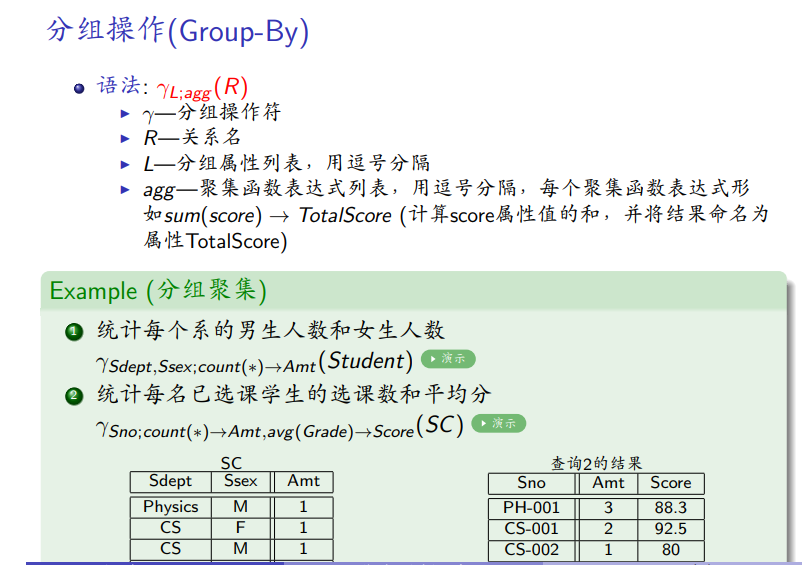The width and height of the screenshot is (810, 565).
Task: Click the triangle bullet before agg—聚集函数表达式列表
Action: click(125, 189)
